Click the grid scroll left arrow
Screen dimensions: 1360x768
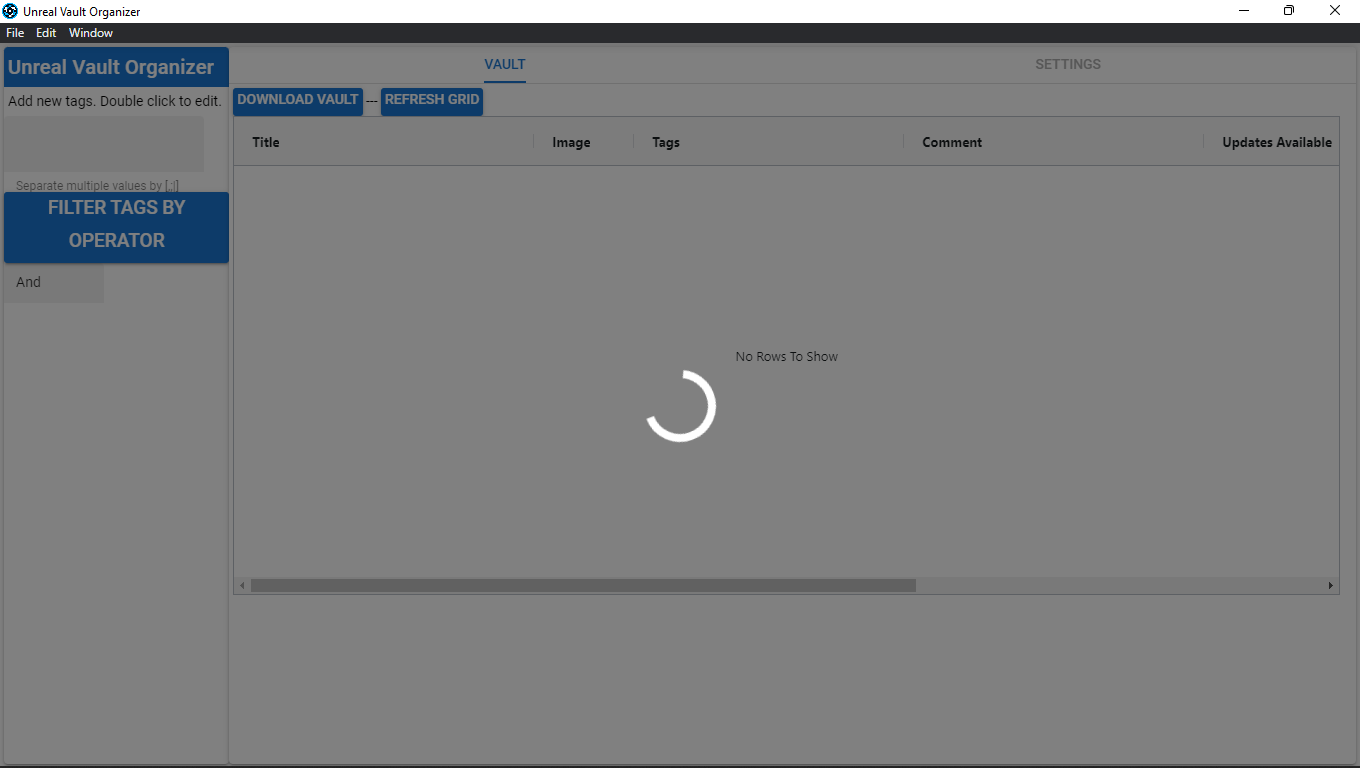242,585
